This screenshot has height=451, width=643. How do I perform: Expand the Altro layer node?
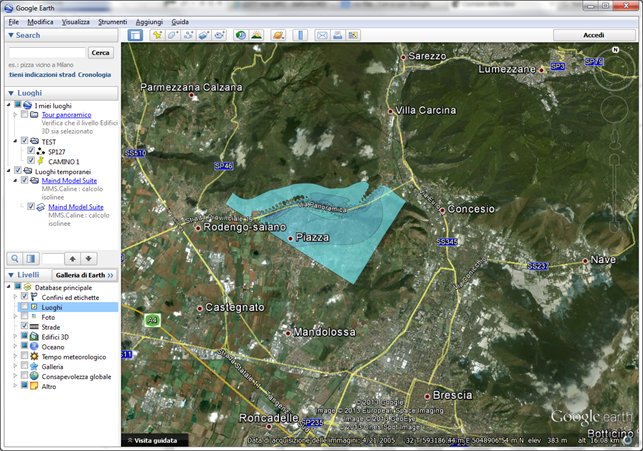pyautogui.click(x=16, y=386)
